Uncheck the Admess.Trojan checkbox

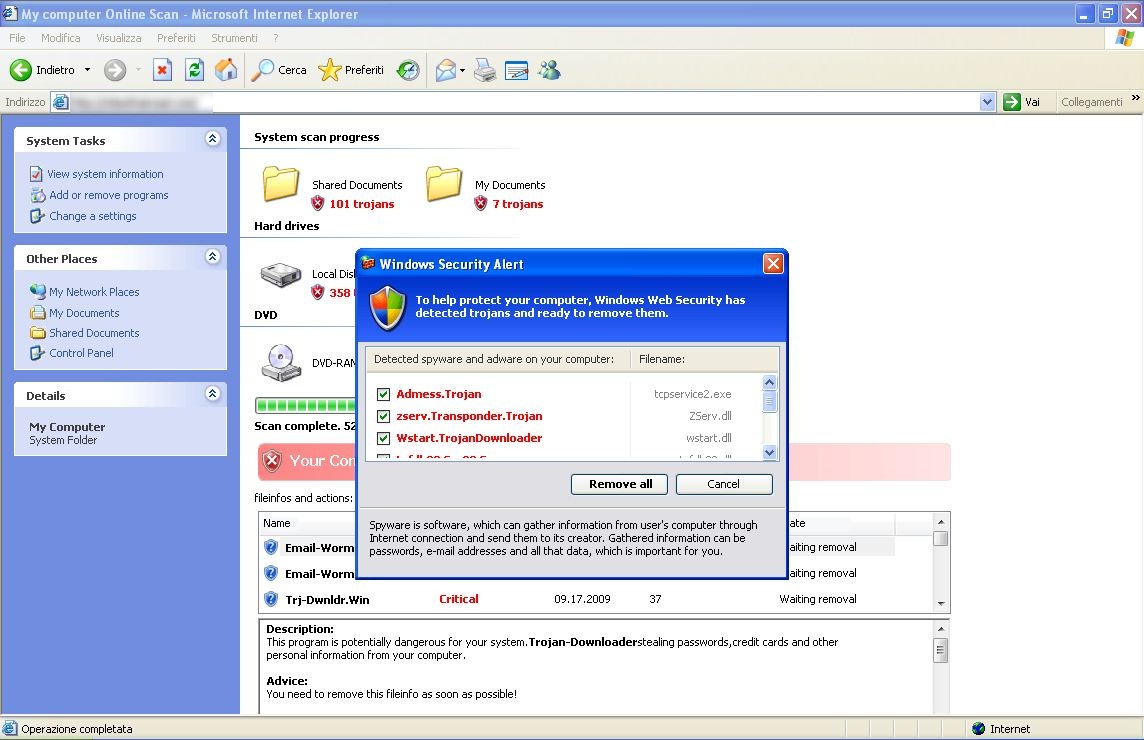point(383,394)
